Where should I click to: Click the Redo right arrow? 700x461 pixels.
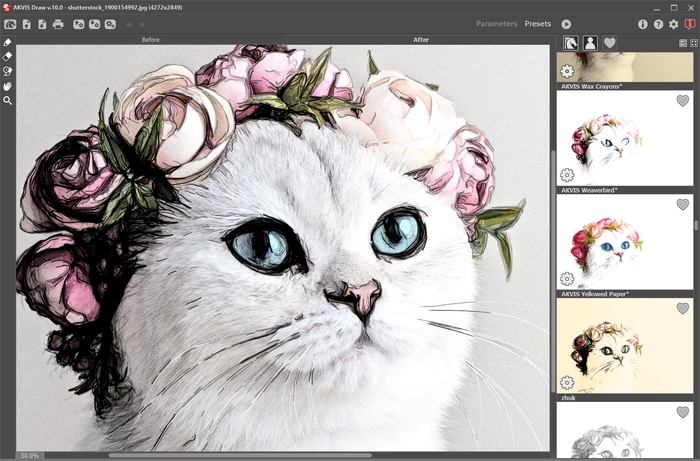click(142, 24)
